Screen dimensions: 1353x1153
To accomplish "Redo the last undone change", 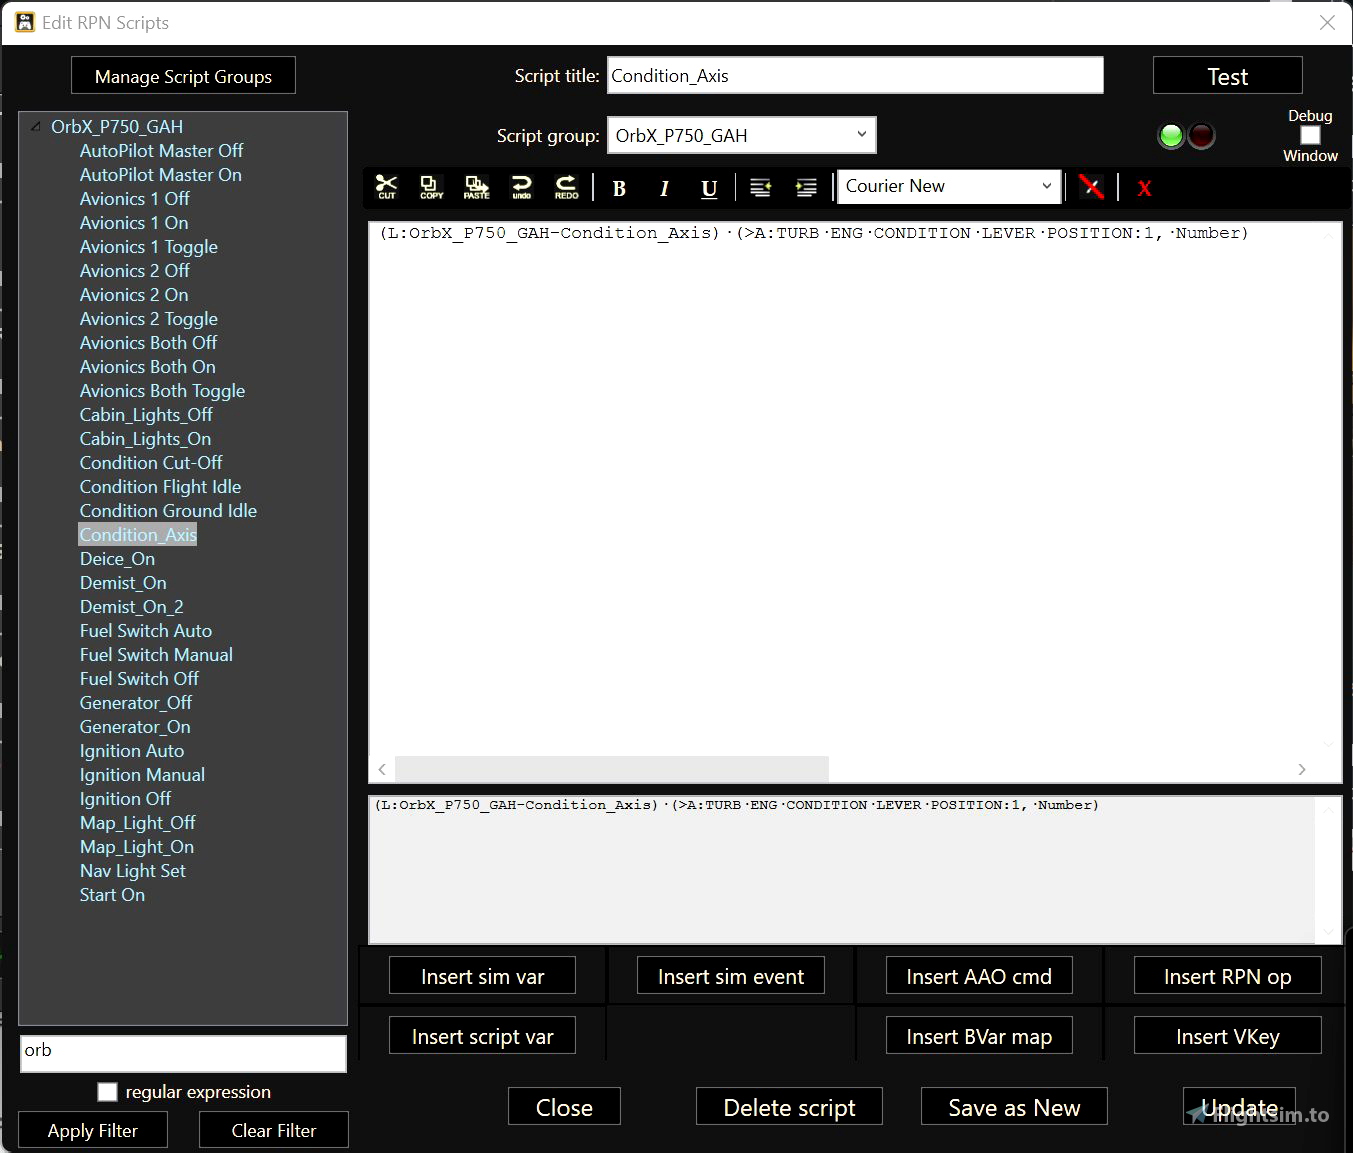I will (565, 187).
